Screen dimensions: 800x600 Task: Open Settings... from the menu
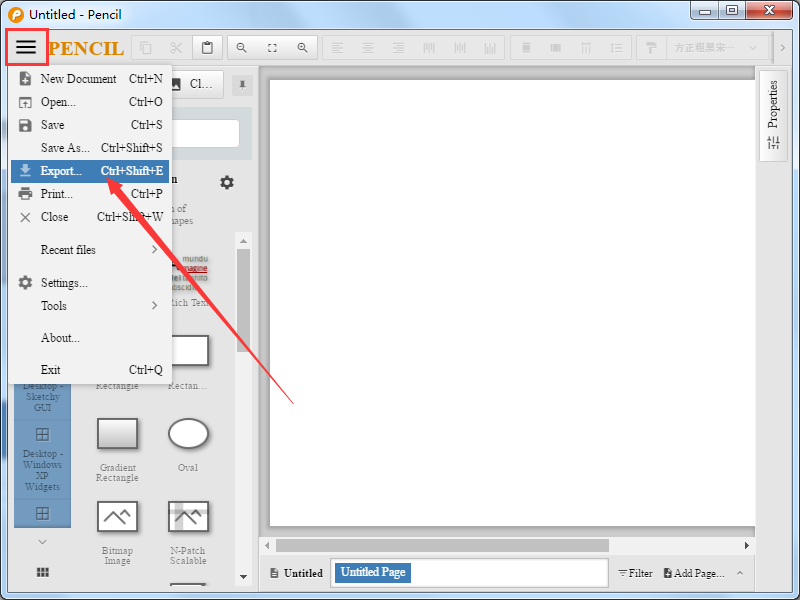click(x=90, y=283)
